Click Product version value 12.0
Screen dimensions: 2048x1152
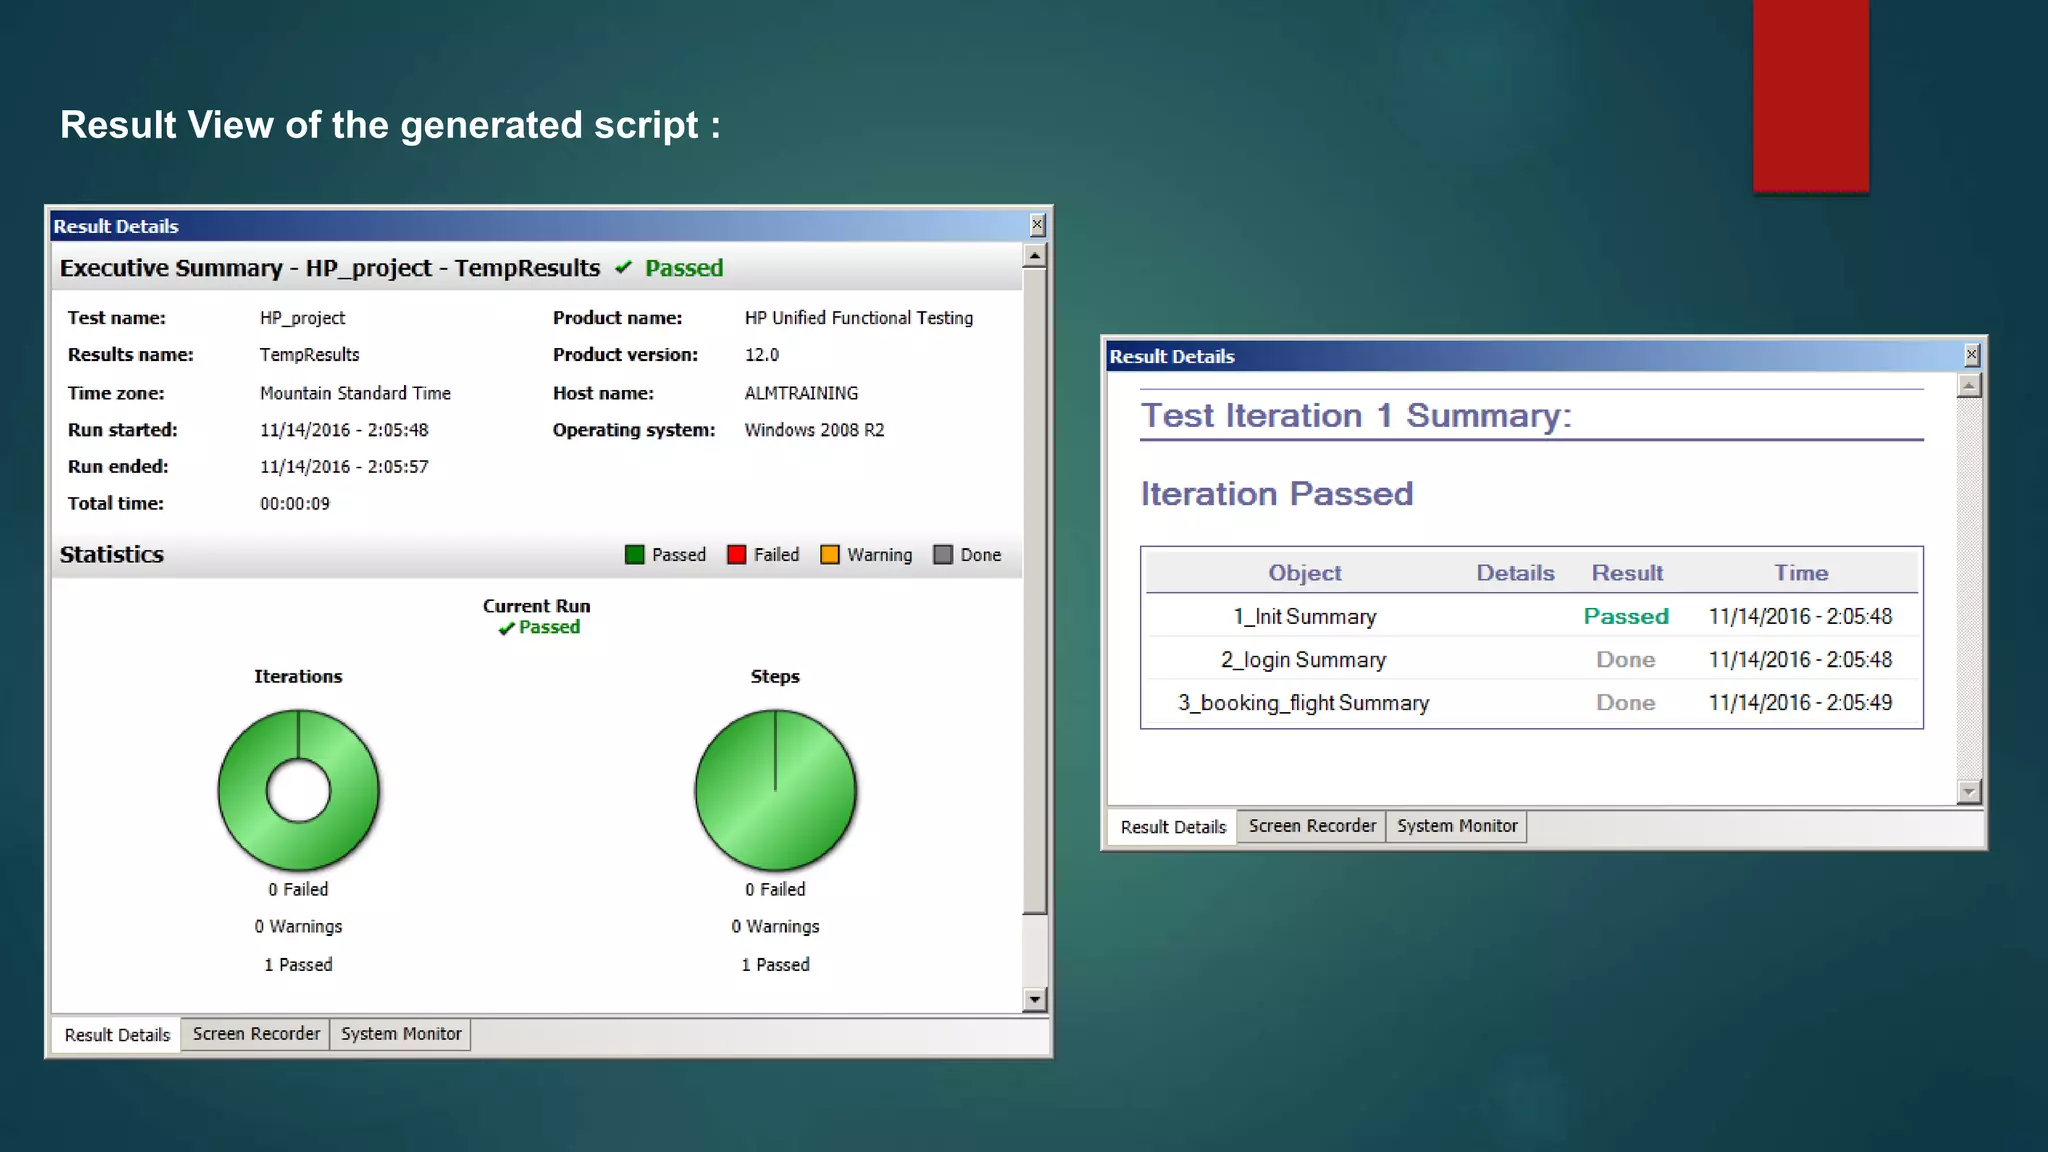coord(762,355)
